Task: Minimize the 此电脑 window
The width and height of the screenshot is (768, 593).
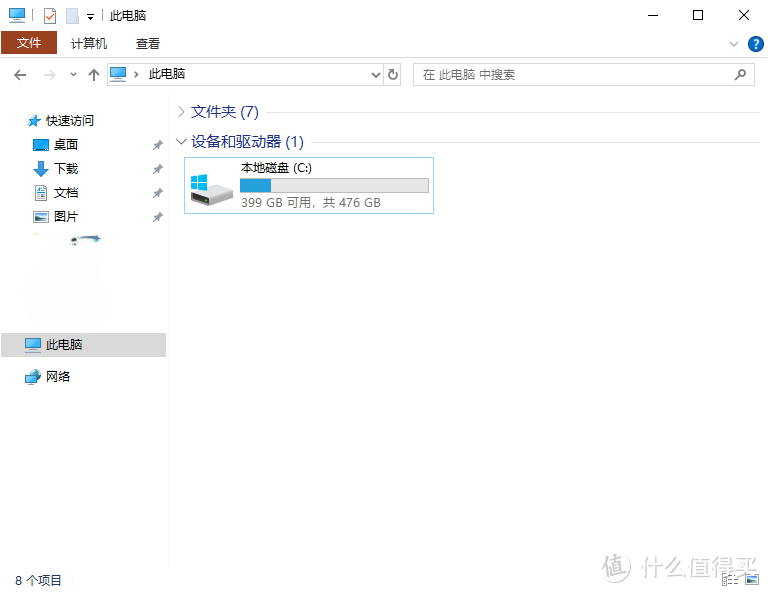Action: click(652, 15)
